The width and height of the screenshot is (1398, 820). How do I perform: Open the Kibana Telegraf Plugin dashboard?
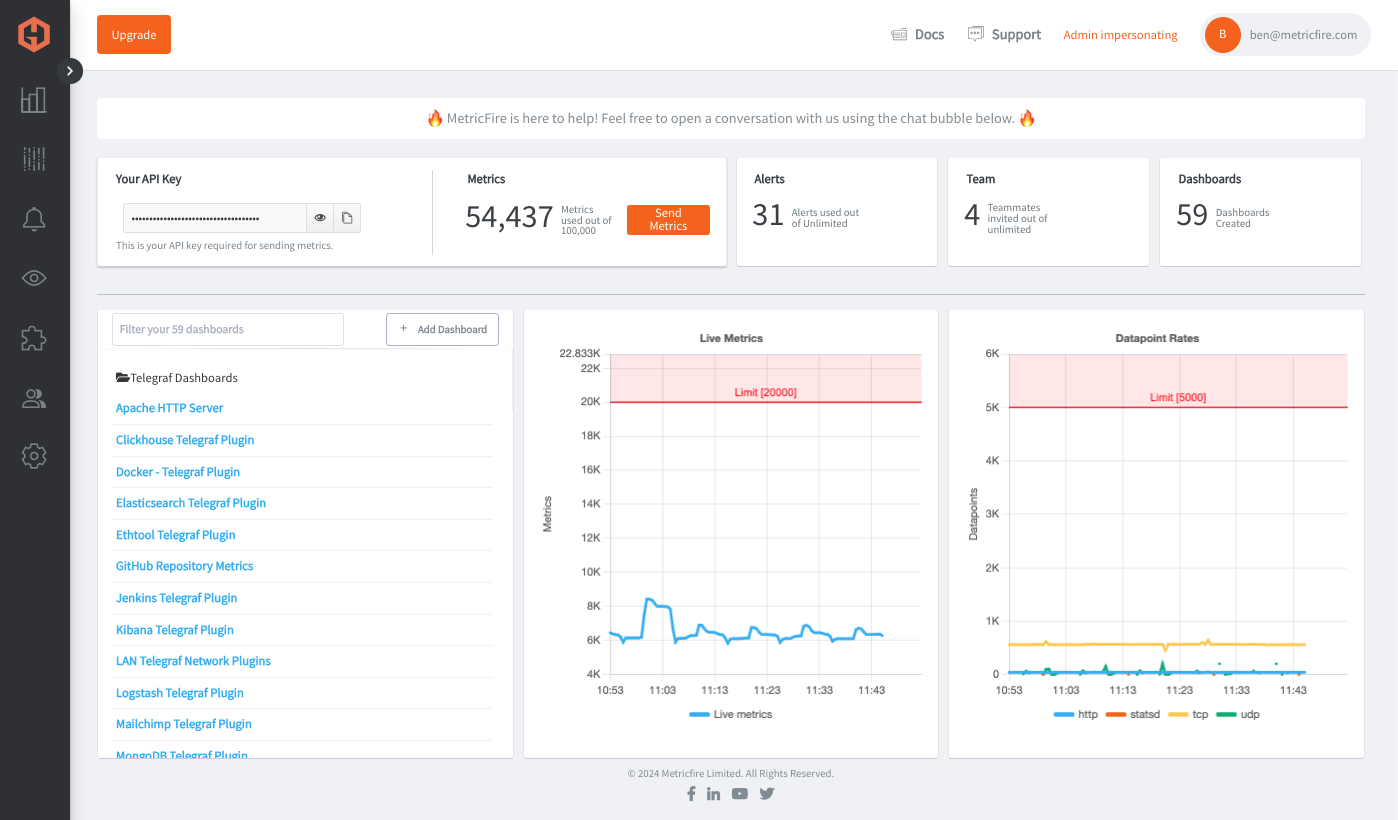175,630
